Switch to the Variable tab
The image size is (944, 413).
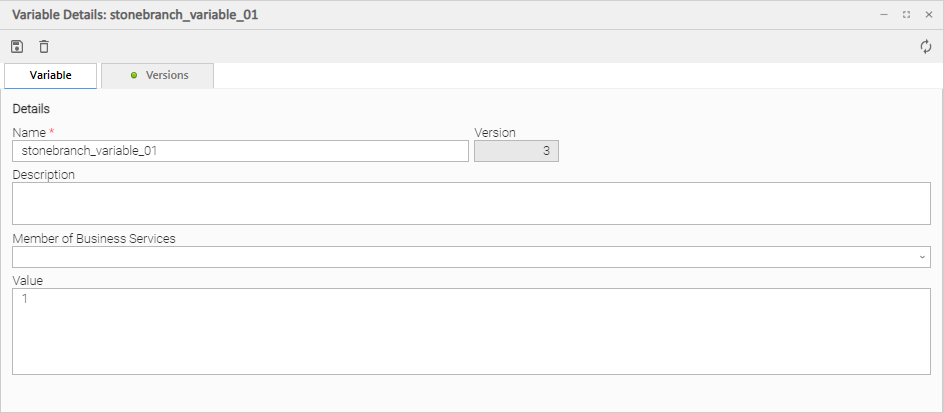[51, 76]
